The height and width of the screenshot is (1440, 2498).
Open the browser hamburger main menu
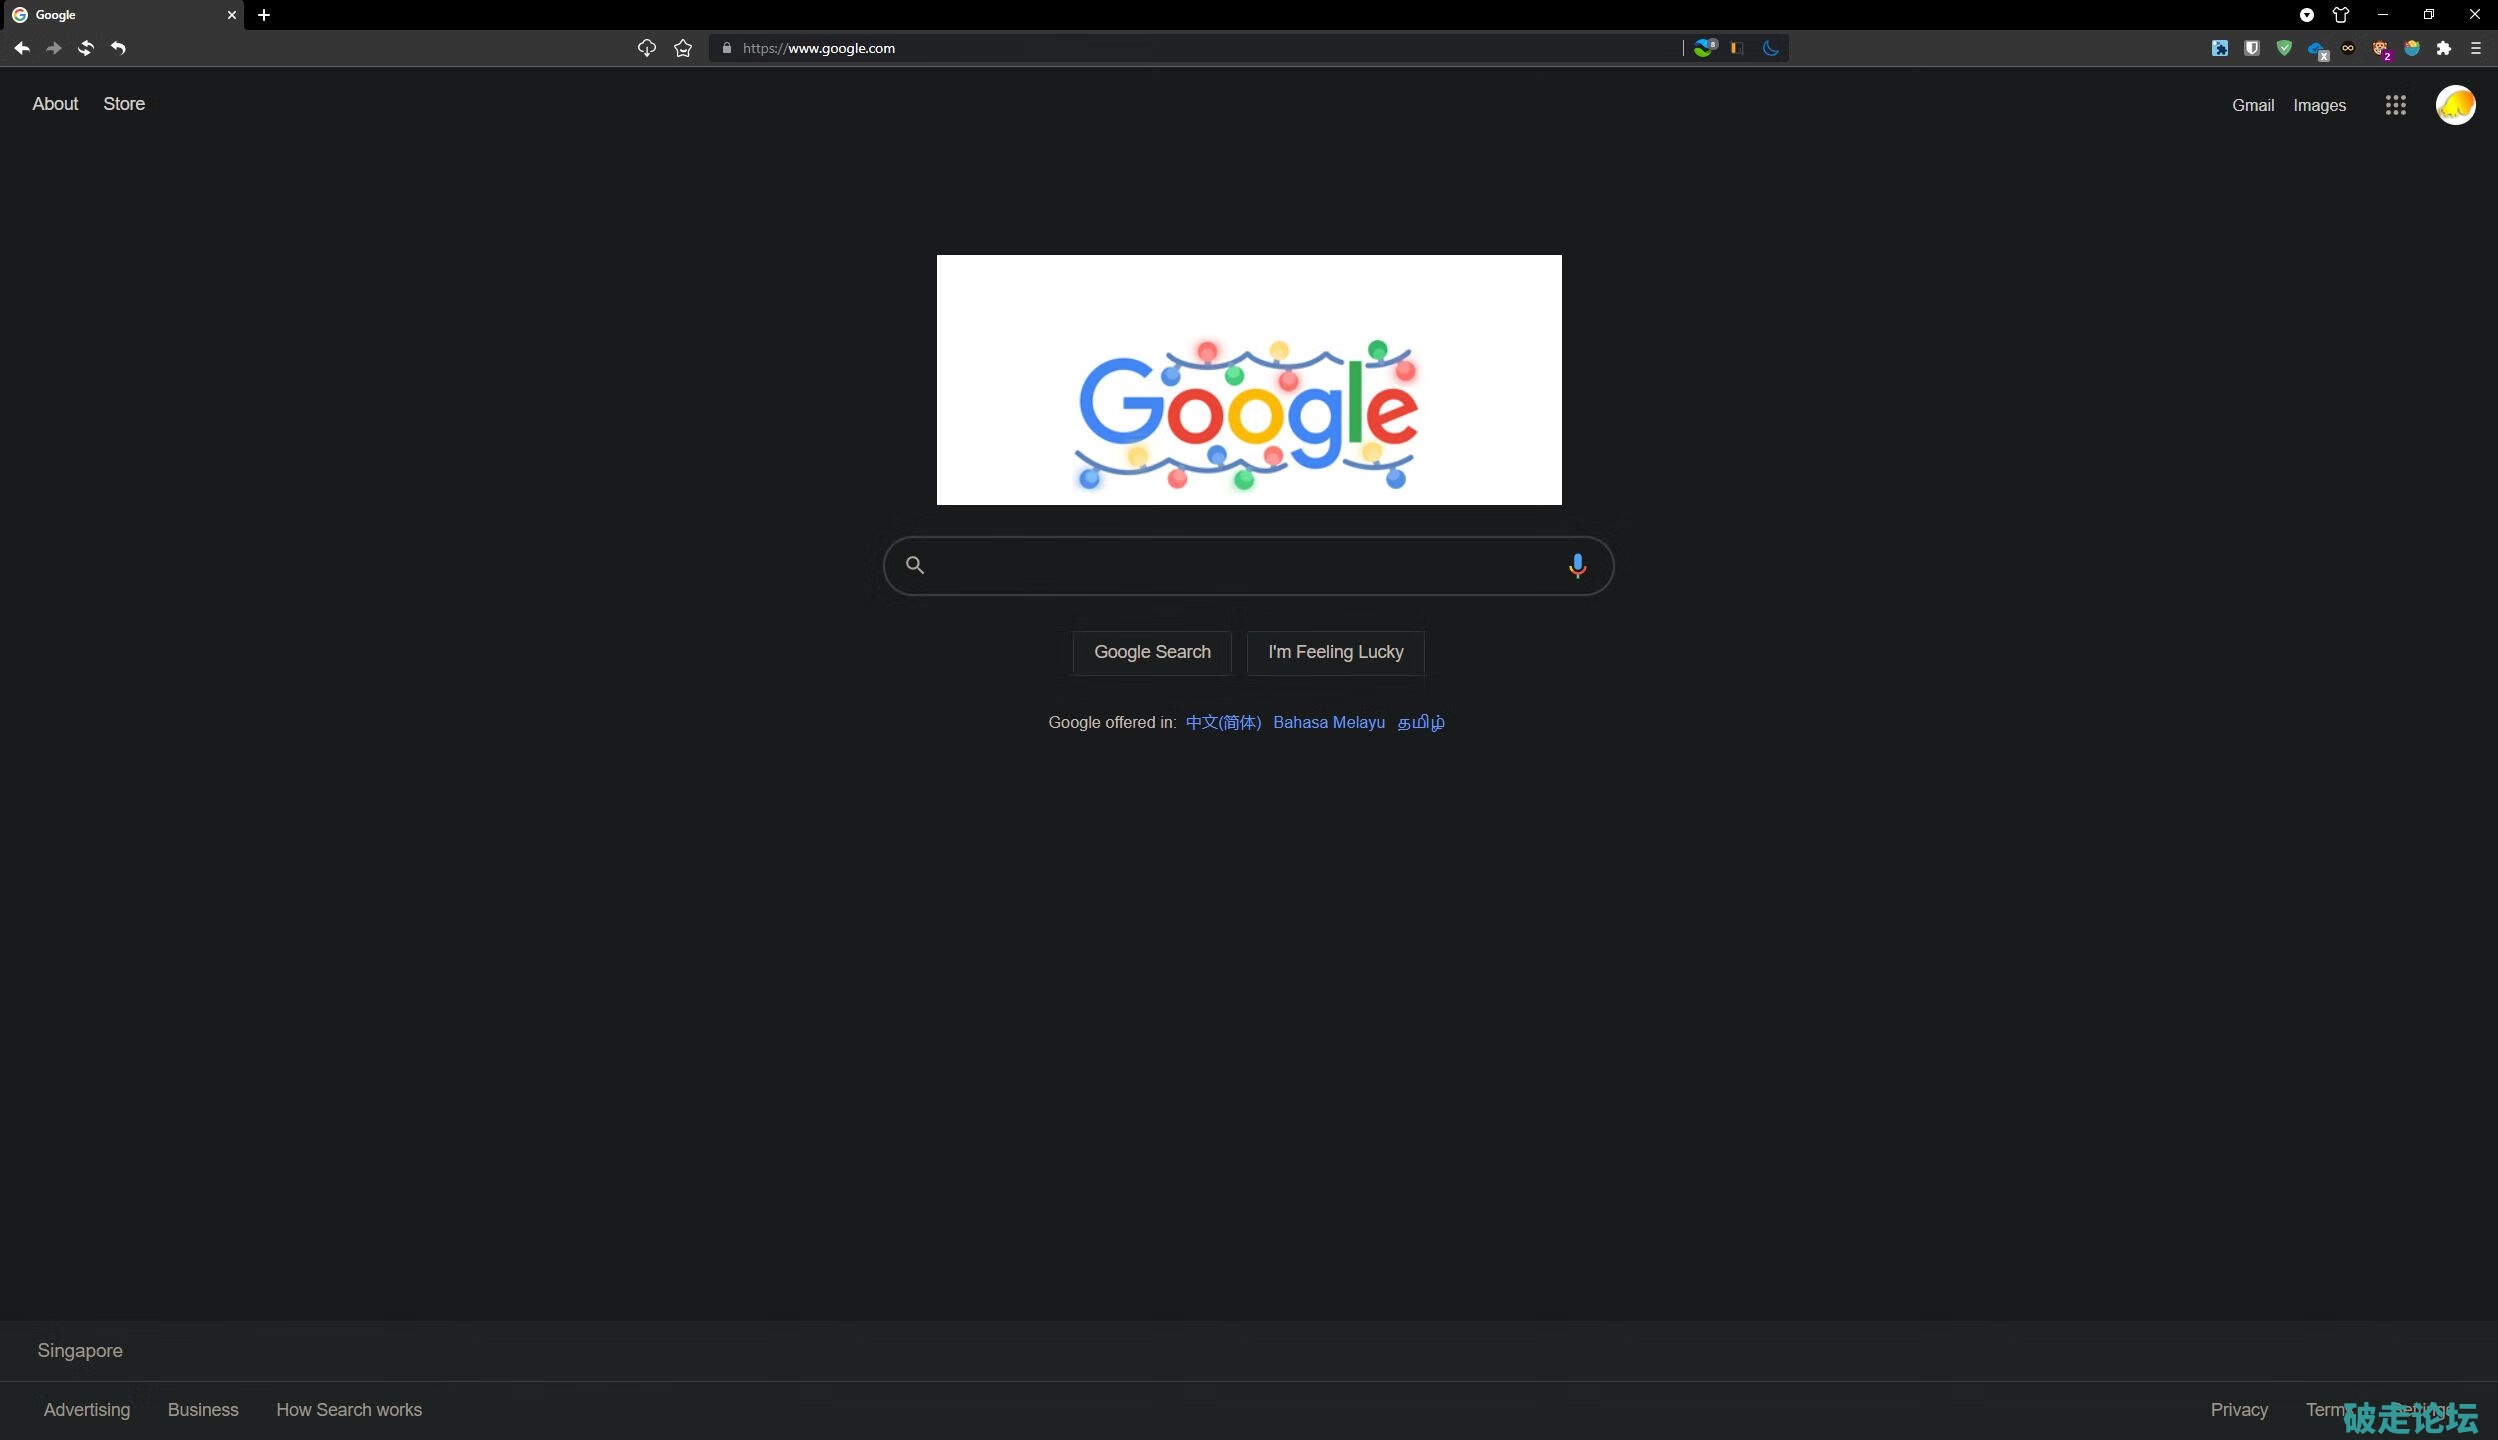2476,48
